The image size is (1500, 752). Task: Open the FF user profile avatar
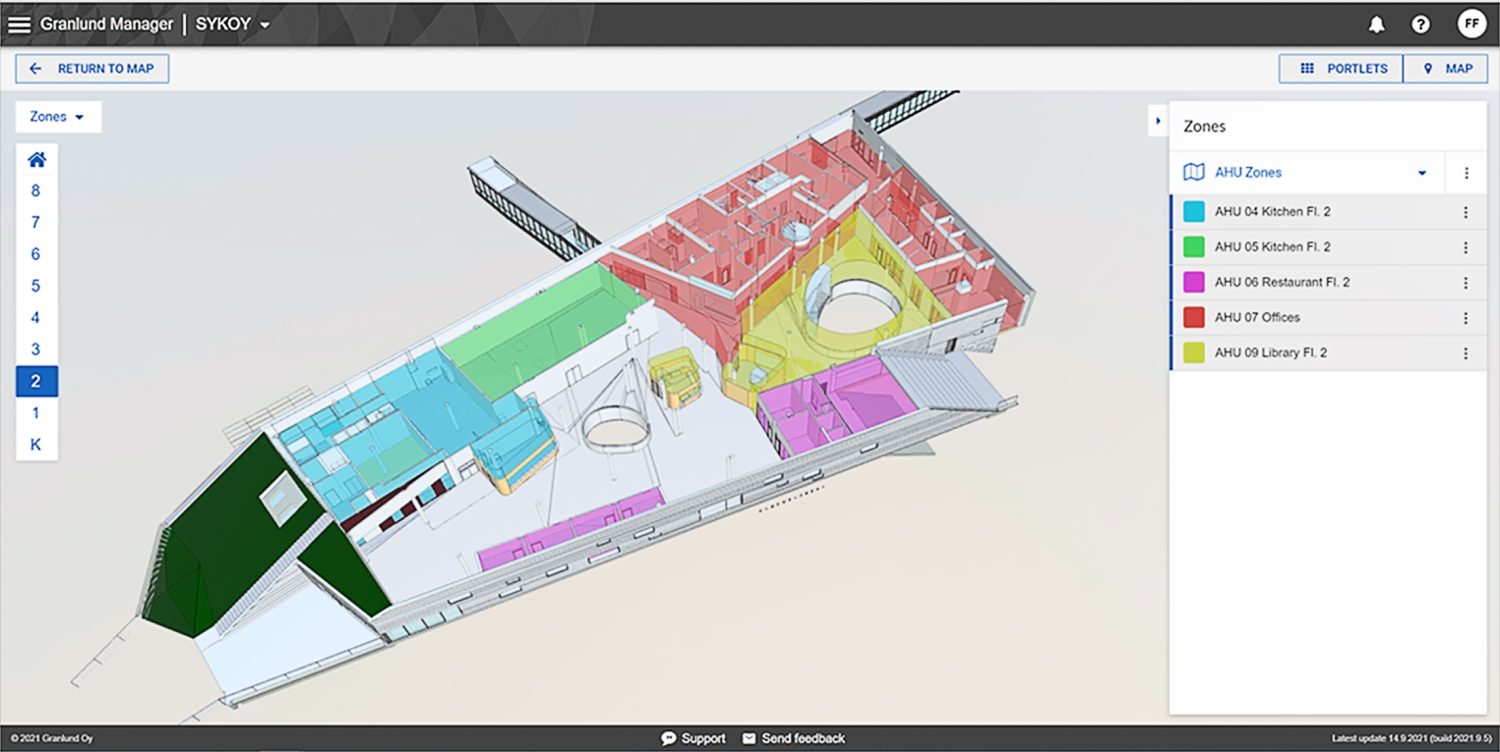[x=1471, y=24]
